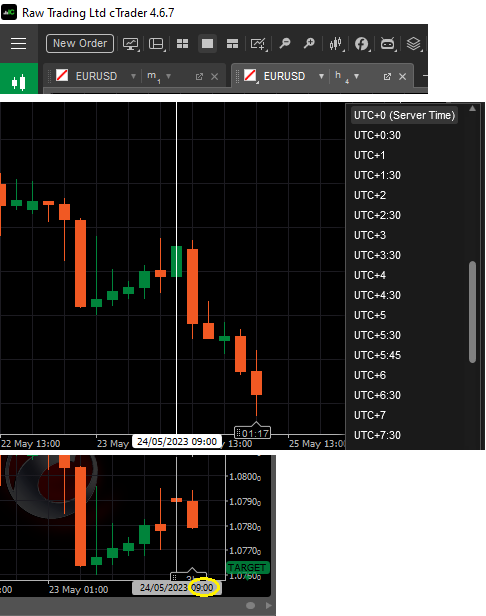
Task: Expand the m1 timeframe dropdown arrow
Action: (169, 76)
